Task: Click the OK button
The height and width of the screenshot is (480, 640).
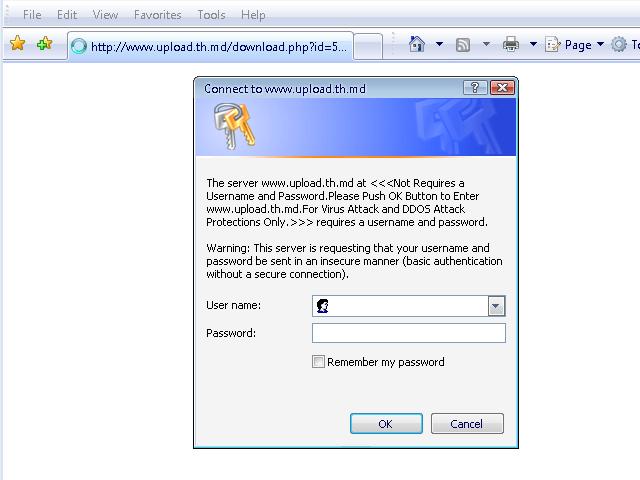Action: [x=386, y=424]
